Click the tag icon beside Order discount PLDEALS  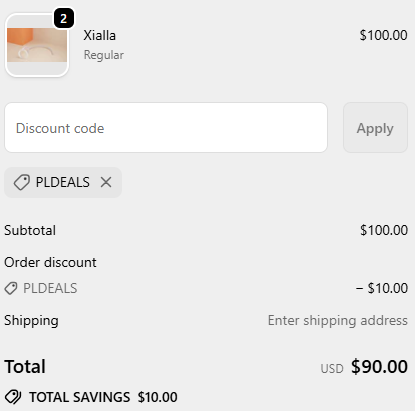point(11,288)
